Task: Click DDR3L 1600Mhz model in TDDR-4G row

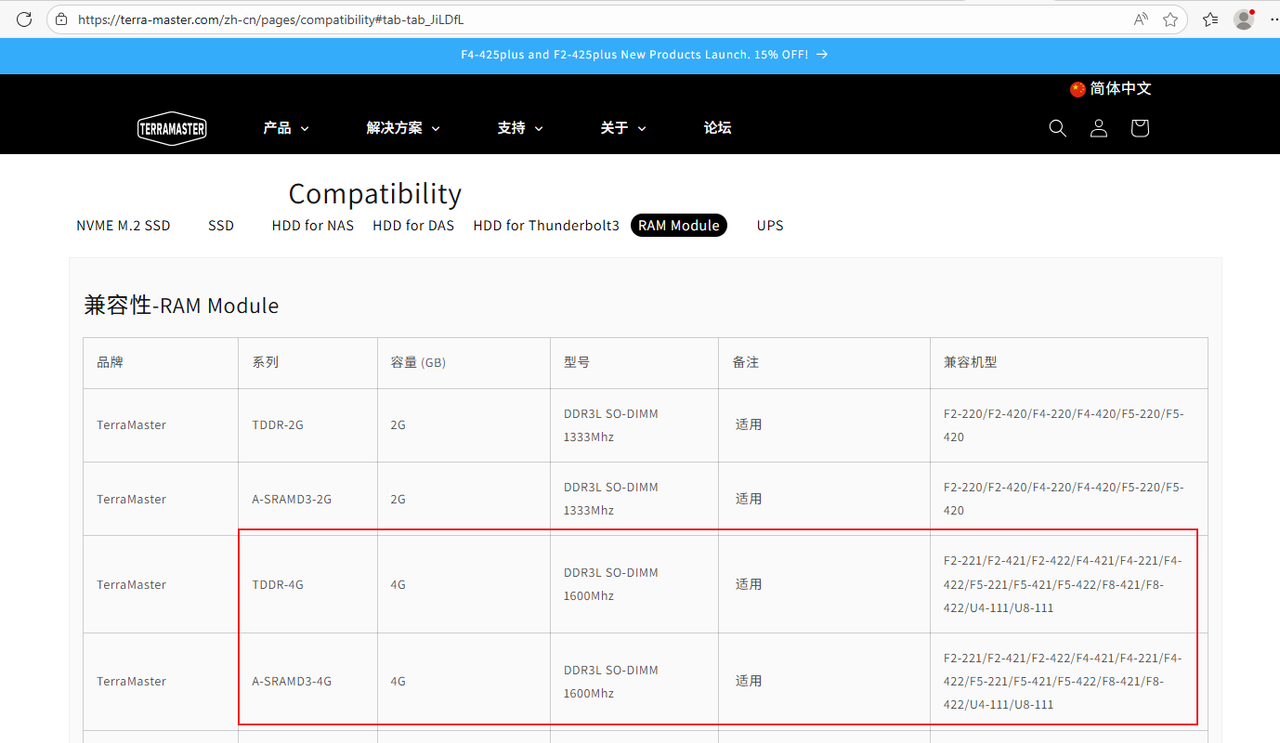Action: coord(611,584)
